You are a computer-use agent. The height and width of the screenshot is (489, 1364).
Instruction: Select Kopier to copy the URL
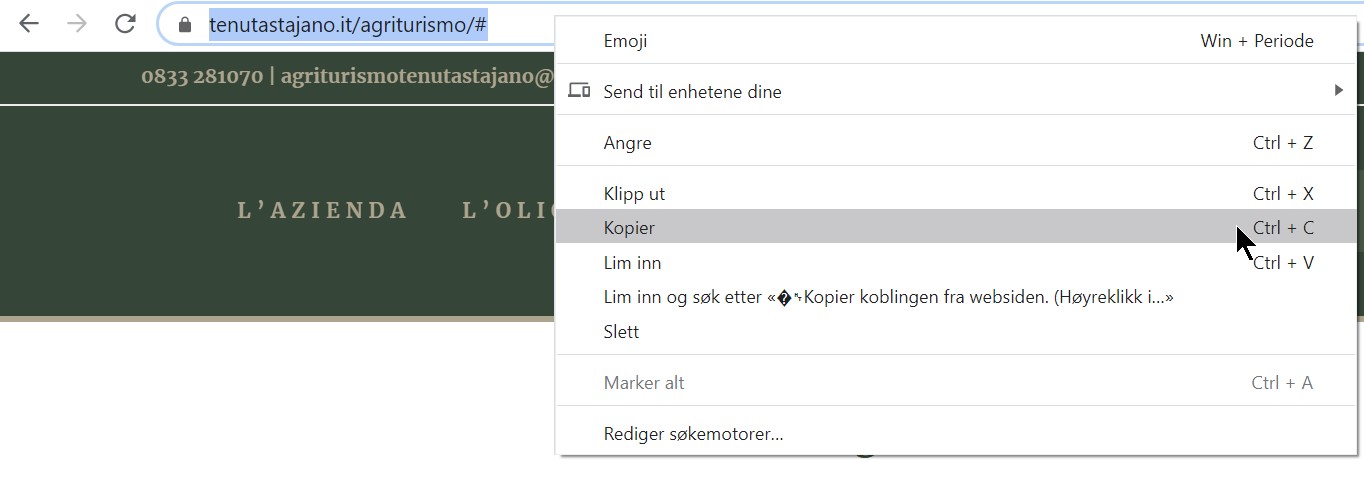[x=630, y=228]
